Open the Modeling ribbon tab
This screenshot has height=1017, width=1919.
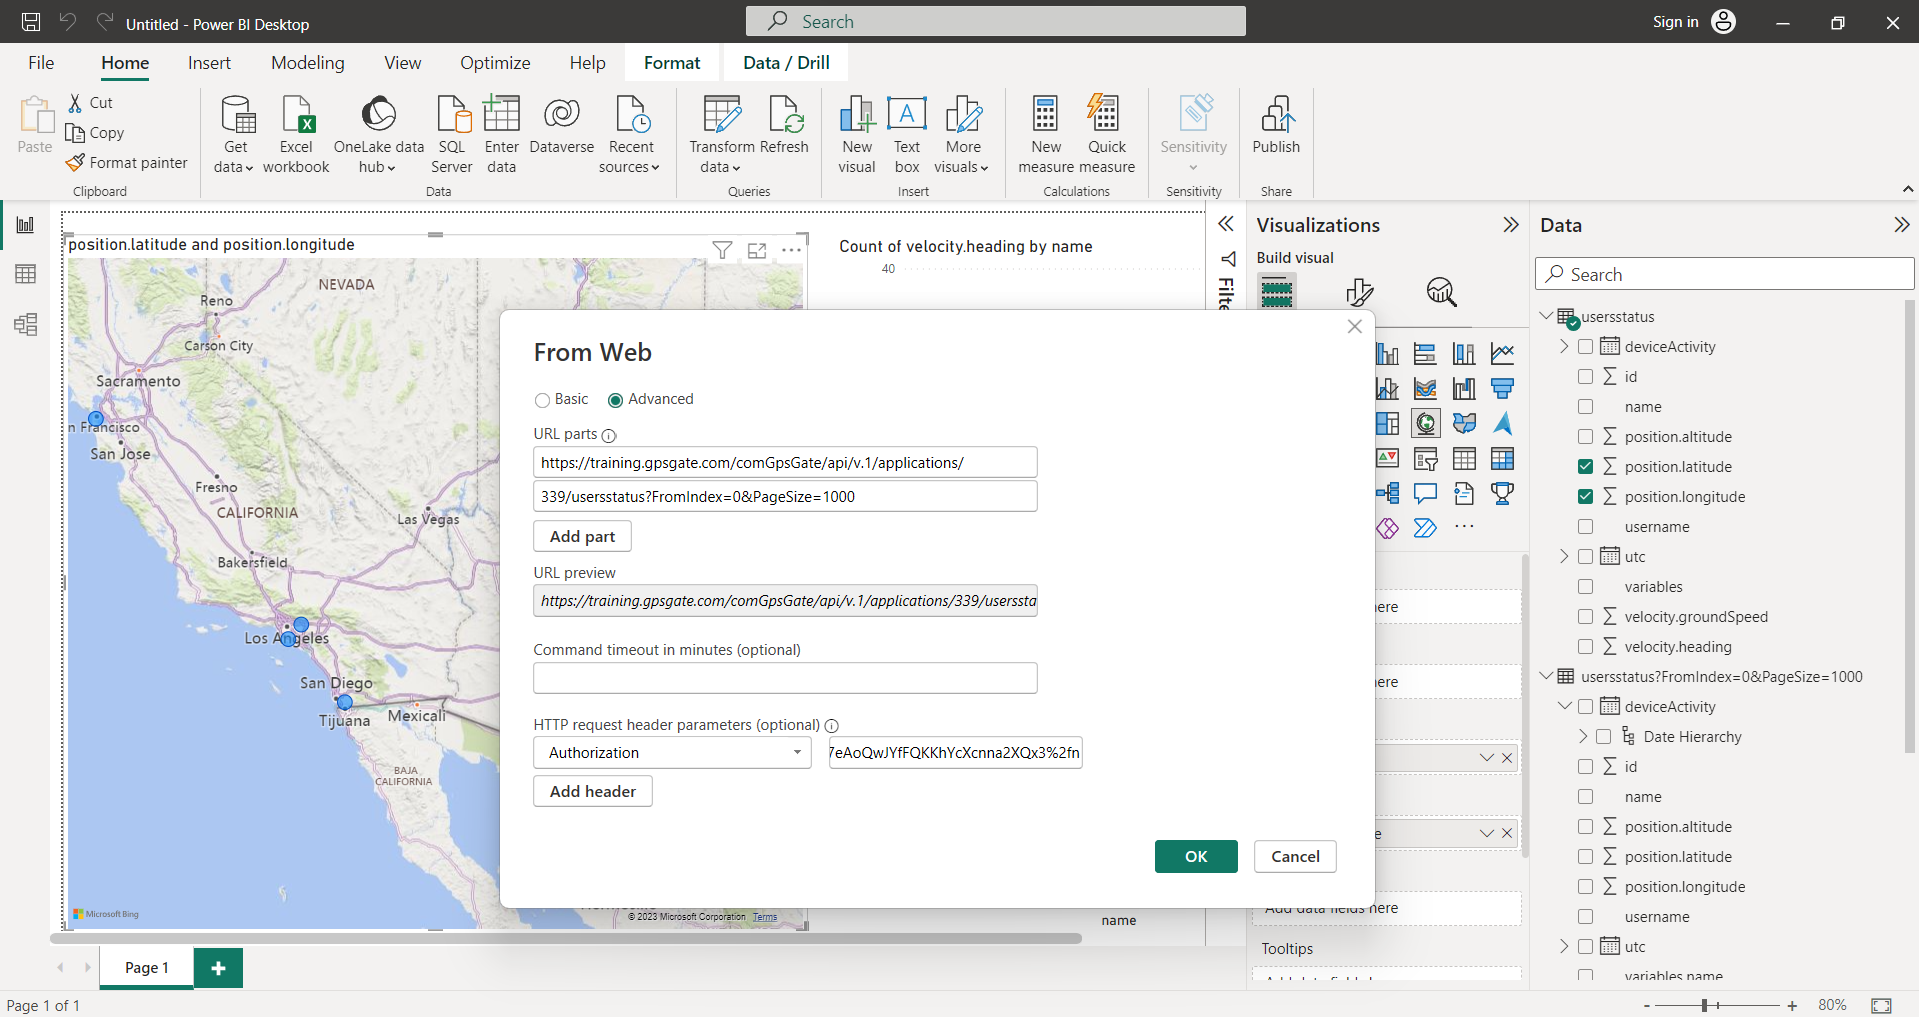pyautogui.click(x=307, y=63)
